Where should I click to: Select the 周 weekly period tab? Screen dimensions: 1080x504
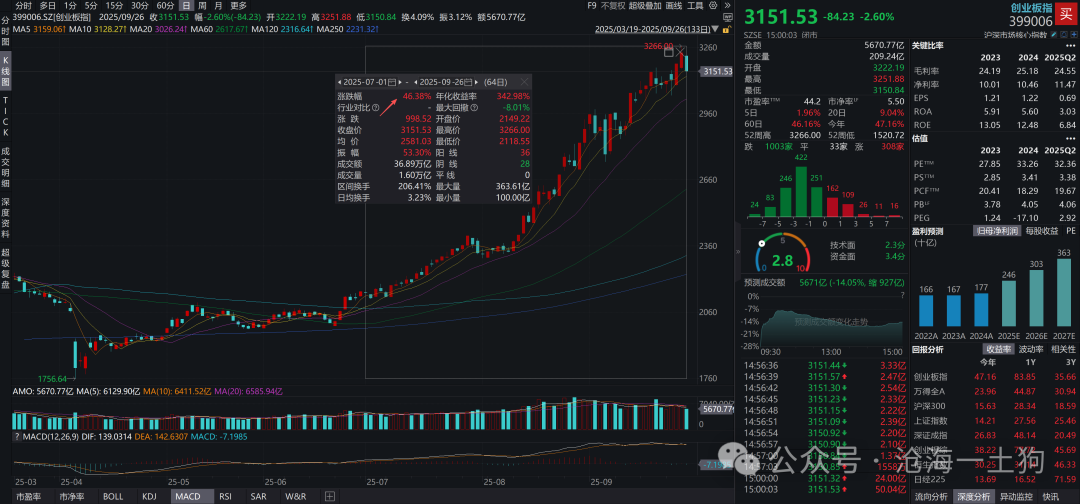click(x=203, y=5)
